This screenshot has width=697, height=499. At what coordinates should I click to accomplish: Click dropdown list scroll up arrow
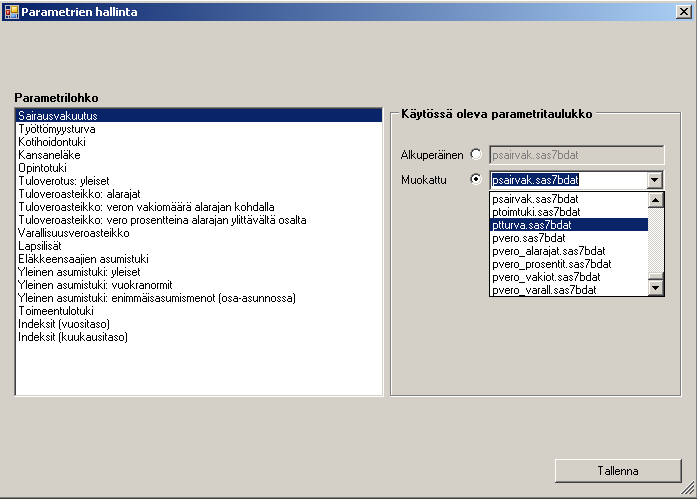click(656, 200)
